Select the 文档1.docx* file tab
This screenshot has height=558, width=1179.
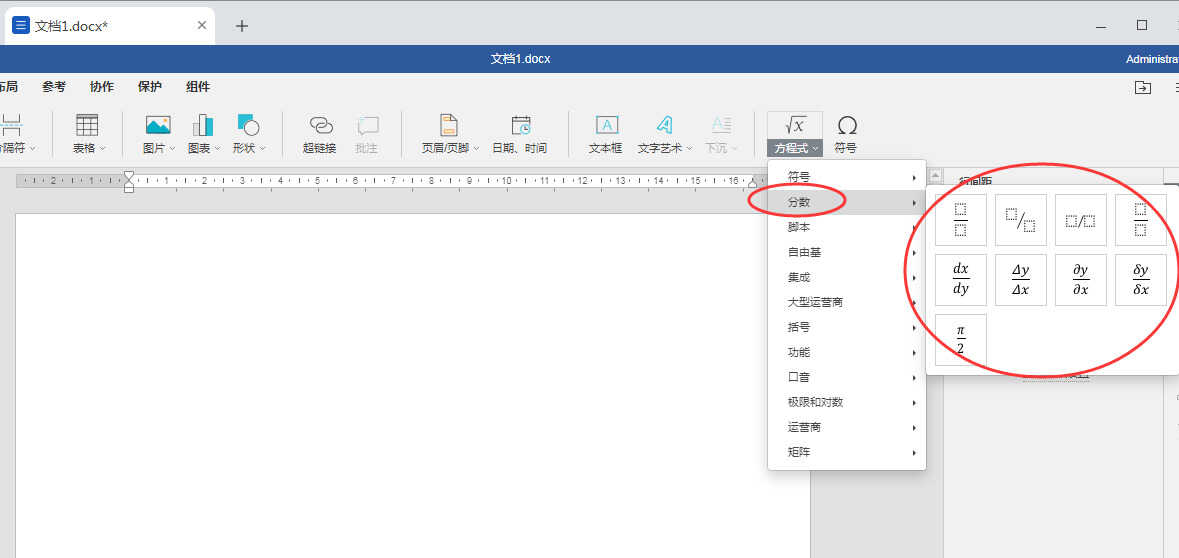tap(110, 26)
